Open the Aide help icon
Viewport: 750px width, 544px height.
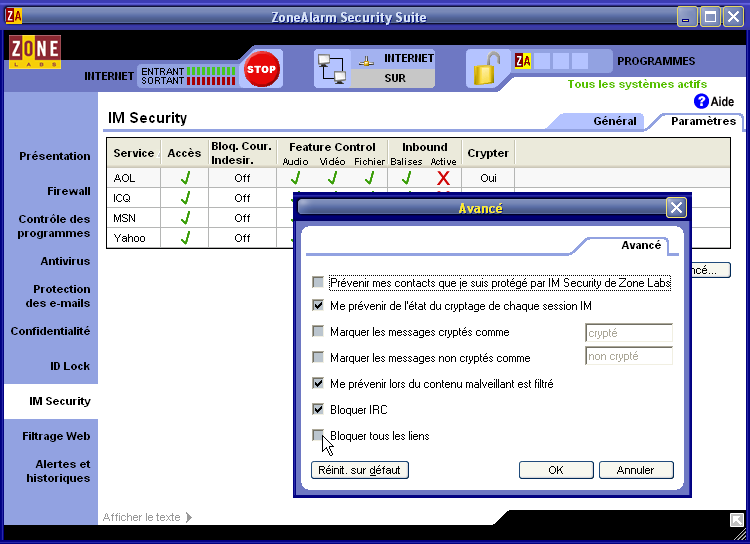701,101
